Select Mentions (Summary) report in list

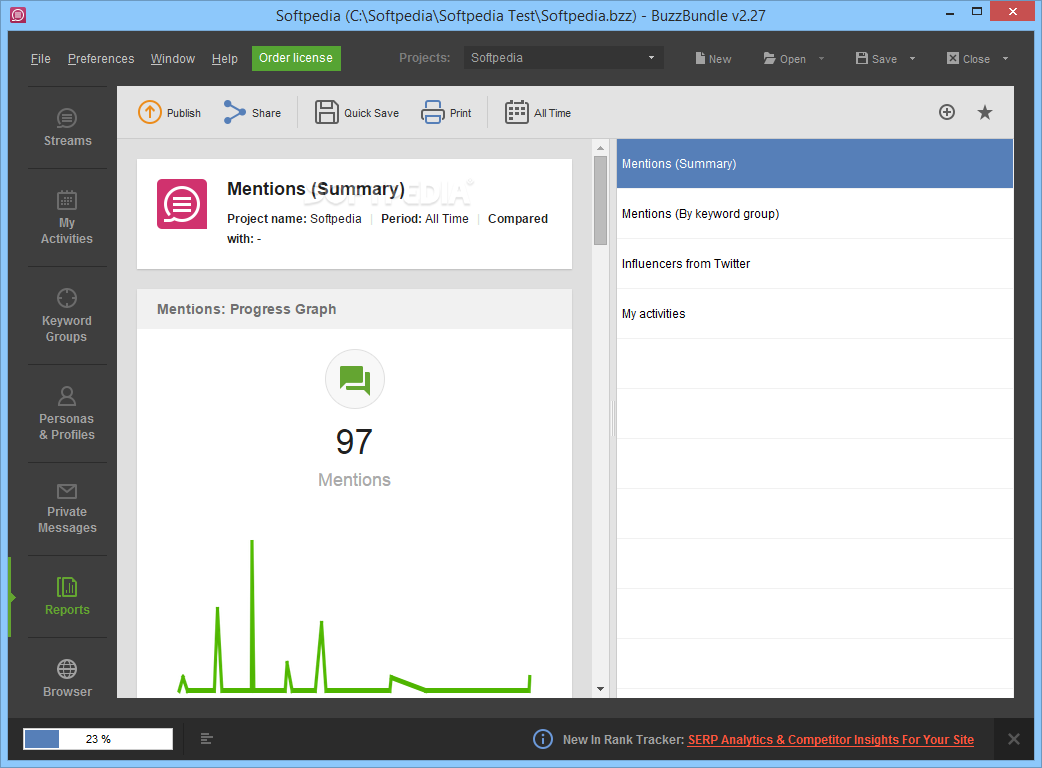pos(815,163)
